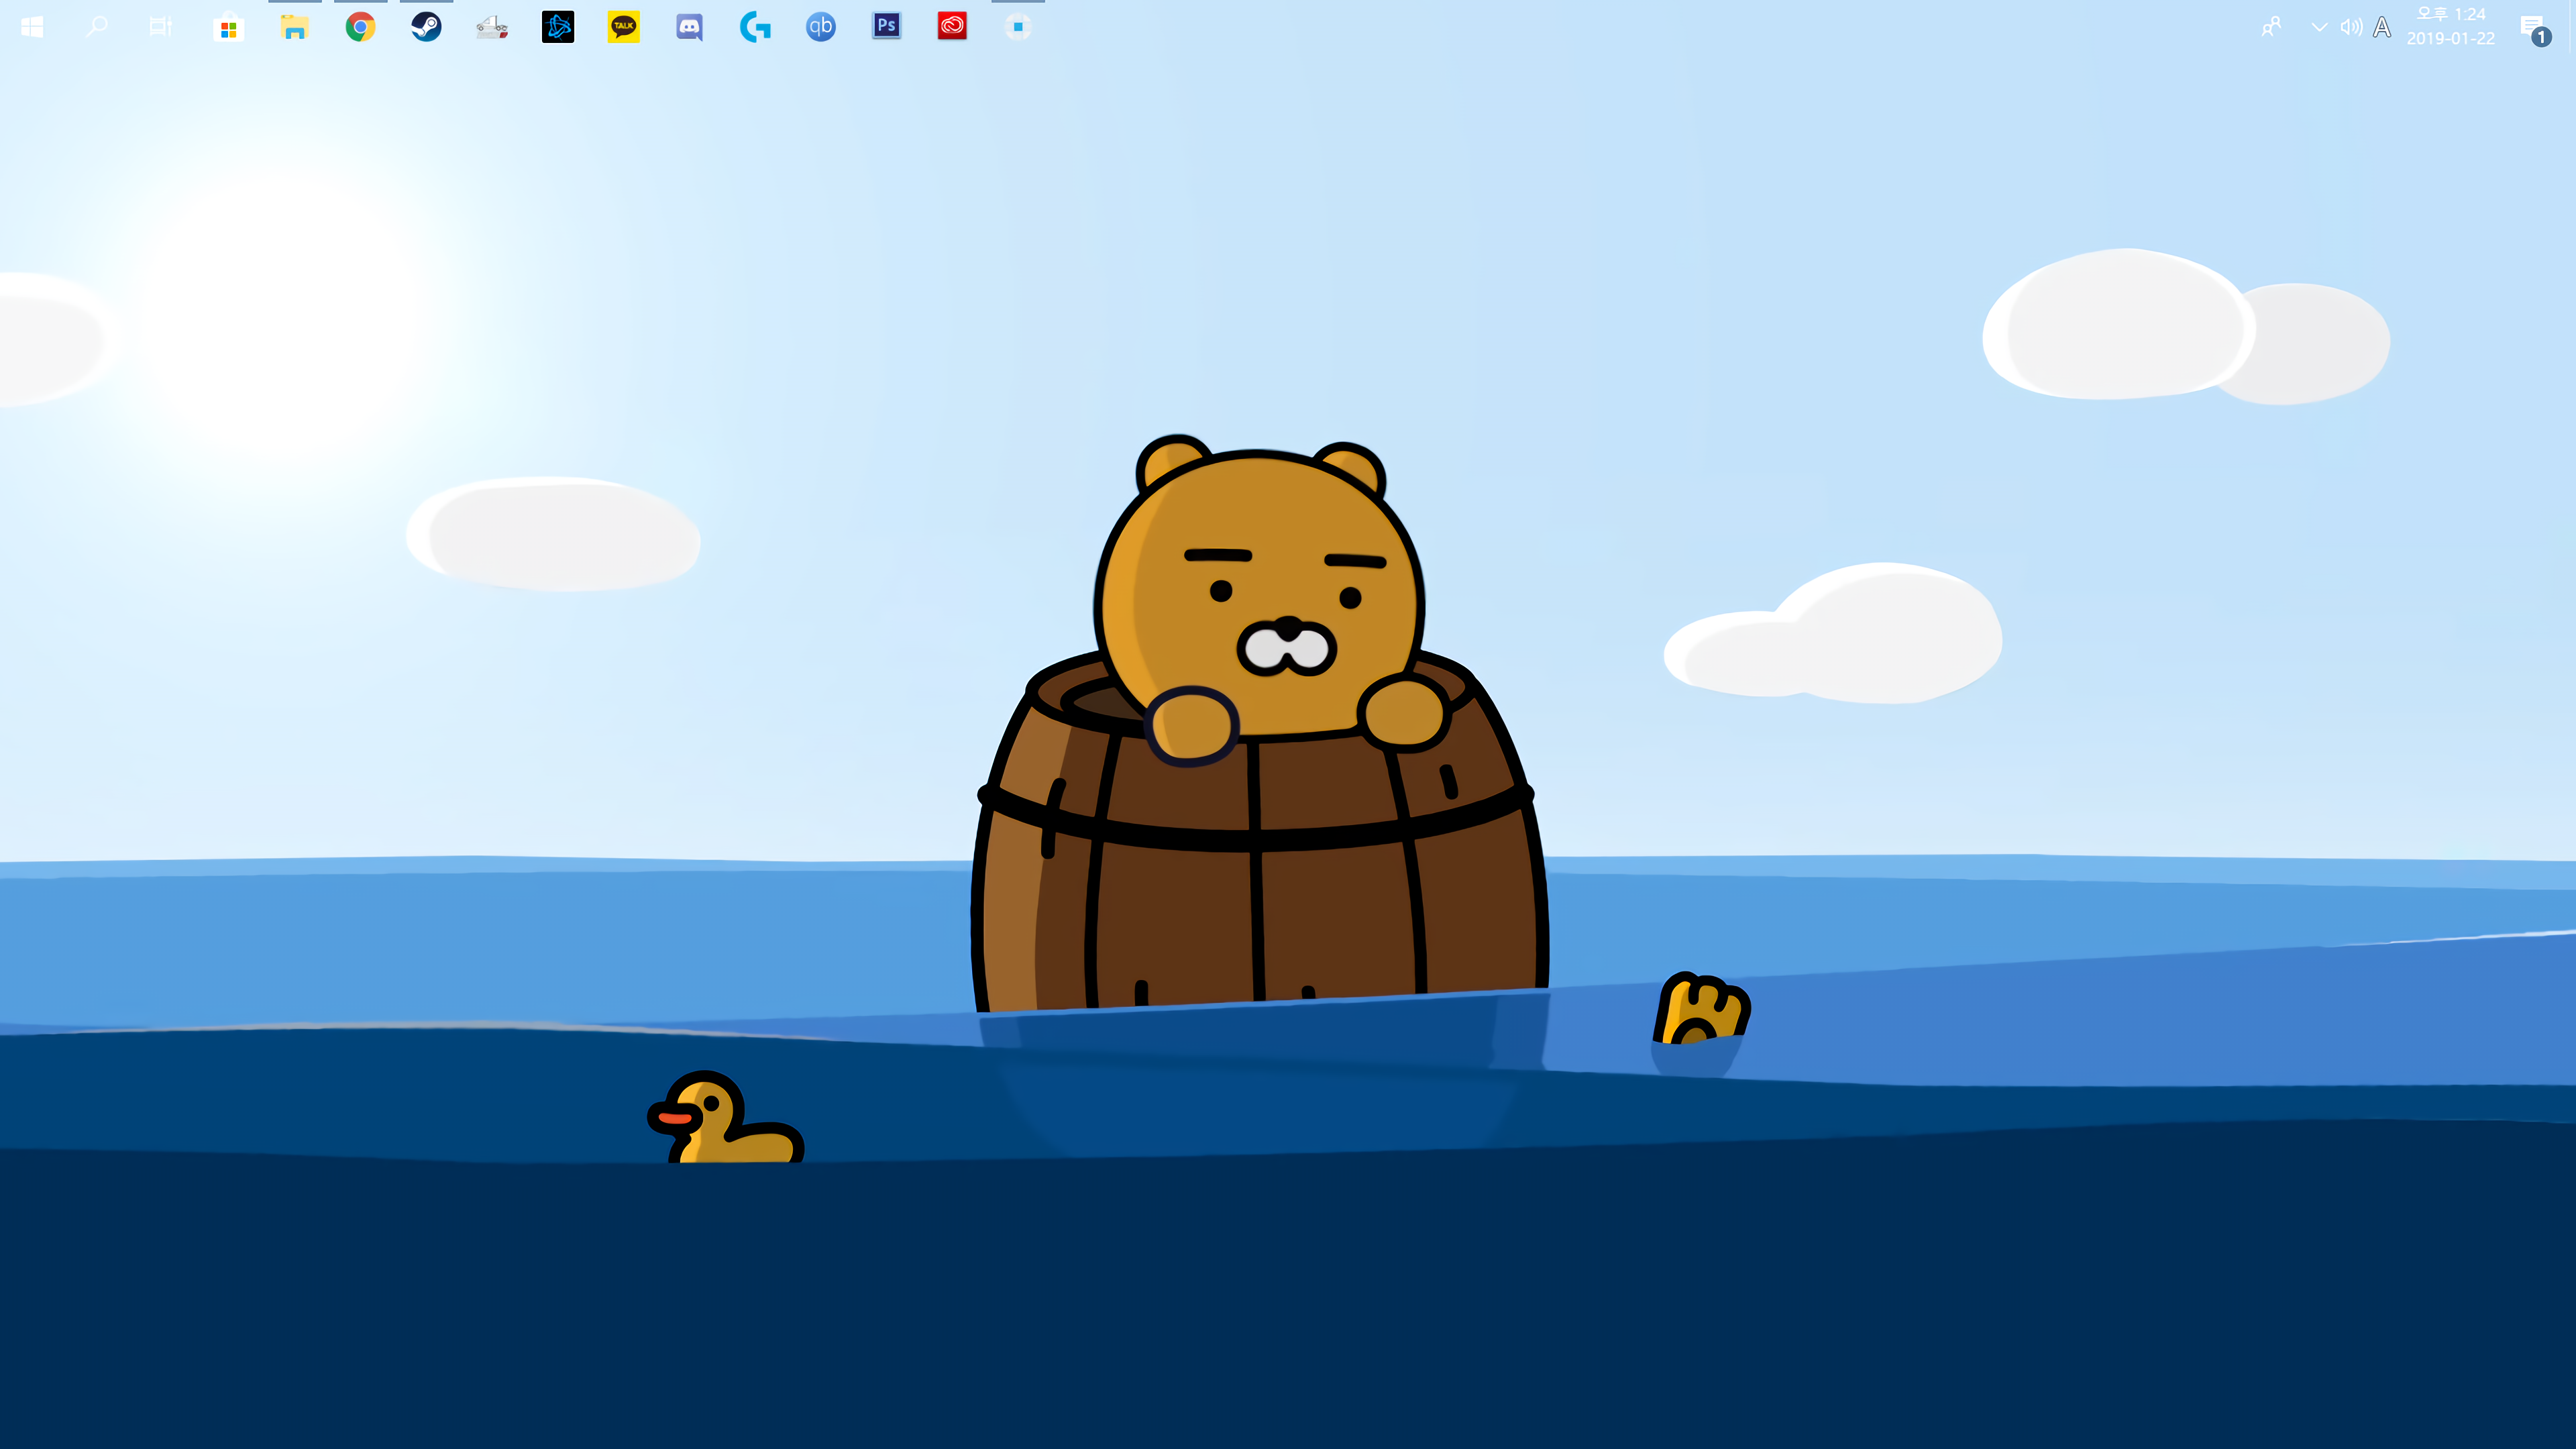Switch to Google Chrome window
This screenshot has height=1449, width=2576.
click(x=360, y=27)
